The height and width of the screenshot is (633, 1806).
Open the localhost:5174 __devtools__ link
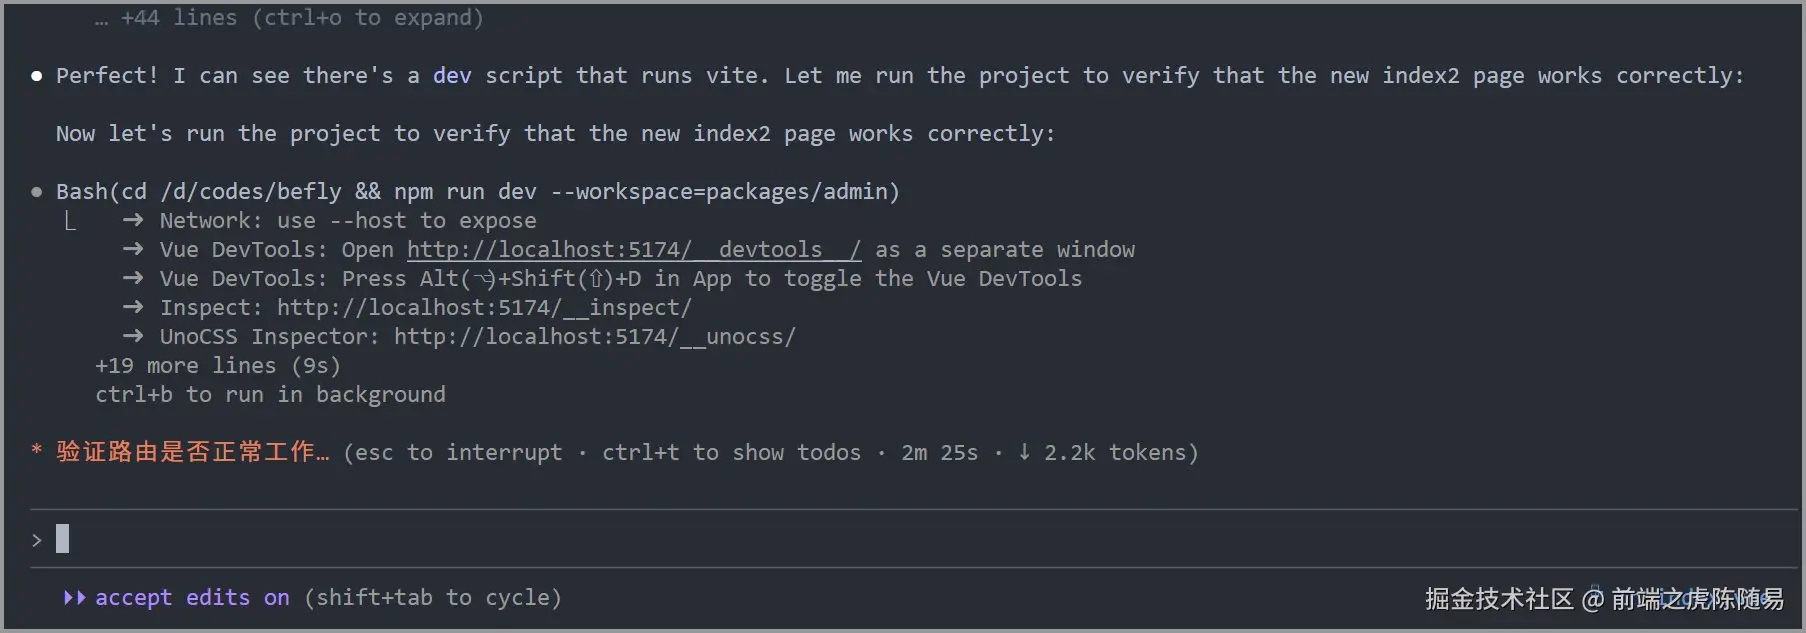(633, 250)
